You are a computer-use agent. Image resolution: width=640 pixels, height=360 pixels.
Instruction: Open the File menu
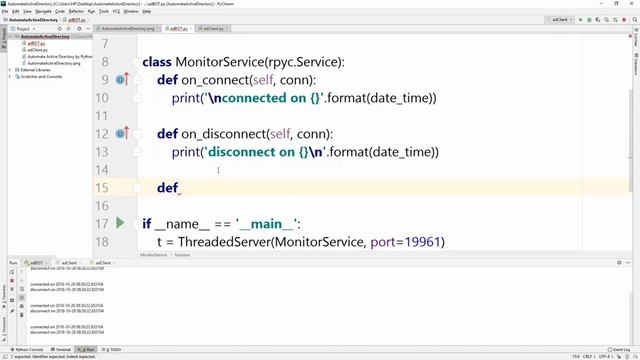click(x=5, y=11)
